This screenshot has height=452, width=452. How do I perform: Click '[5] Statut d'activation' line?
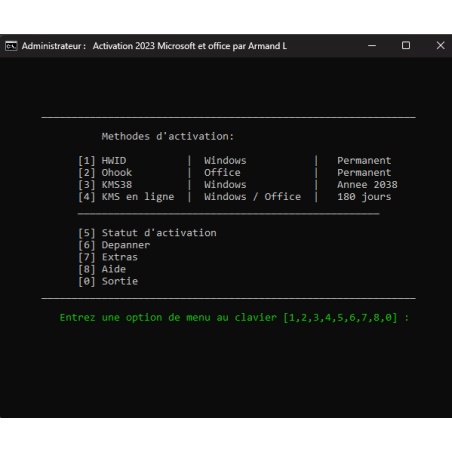tap(147, 233)
